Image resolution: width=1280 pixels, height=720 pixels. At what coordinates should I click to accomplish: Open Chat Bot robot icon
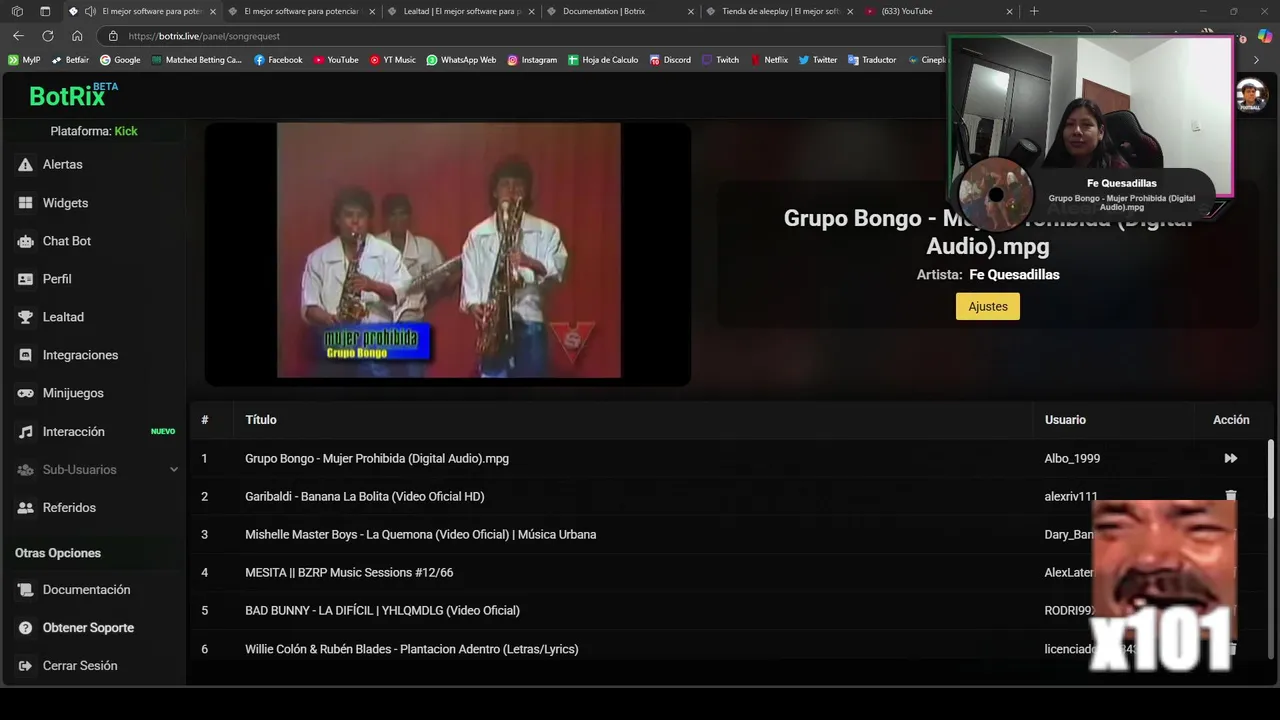[25, 241]
